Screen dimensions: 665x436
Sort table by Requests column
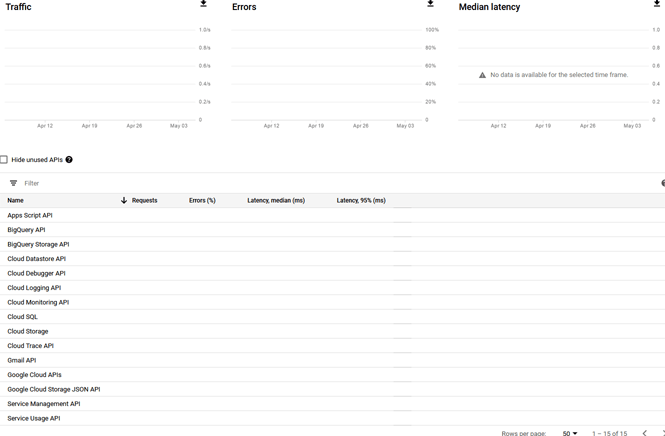[x=144, y=200]
